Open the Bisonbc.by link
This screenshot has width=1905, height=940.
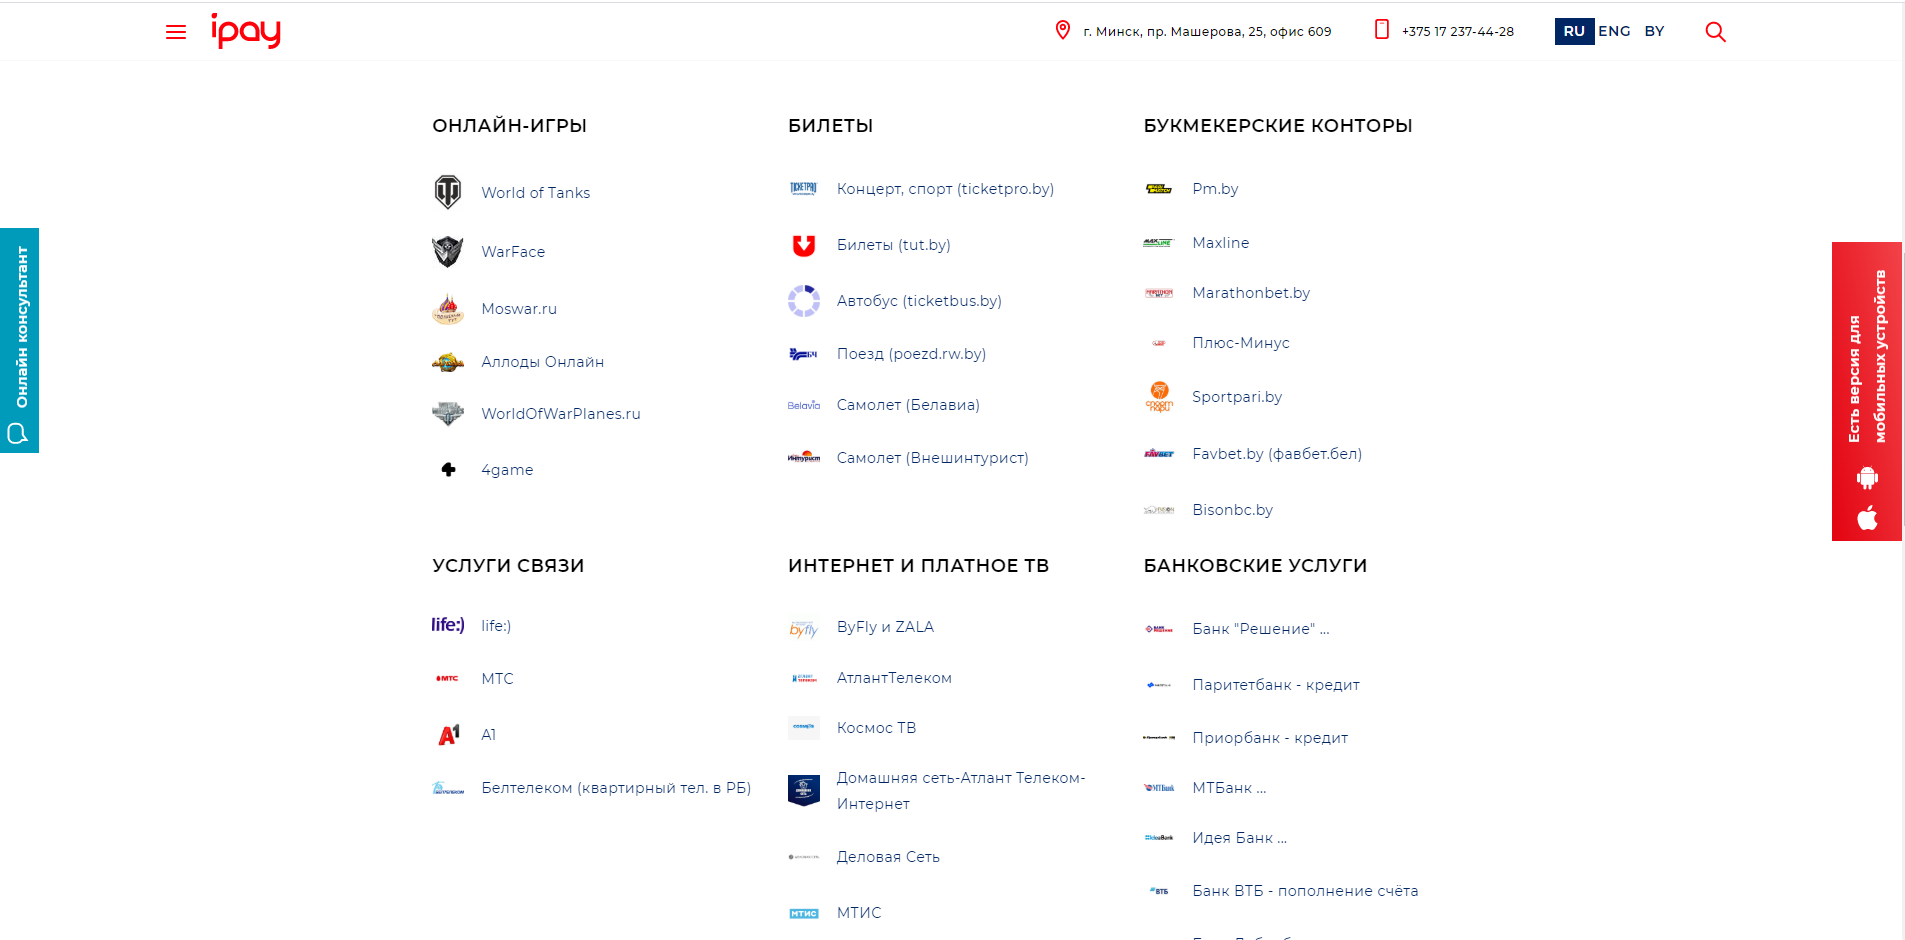point(1232,510)
